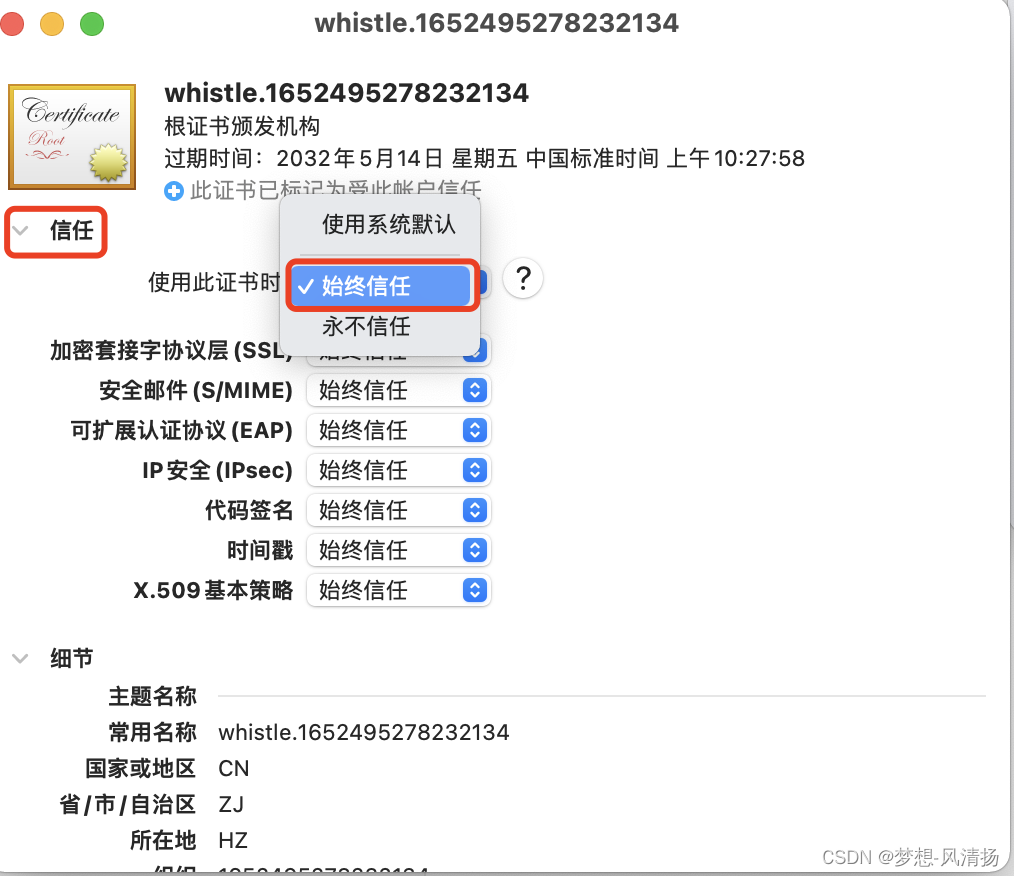Select 始终信任 in the popup menu
The image size is (1014, 876).
click(381, 285)
